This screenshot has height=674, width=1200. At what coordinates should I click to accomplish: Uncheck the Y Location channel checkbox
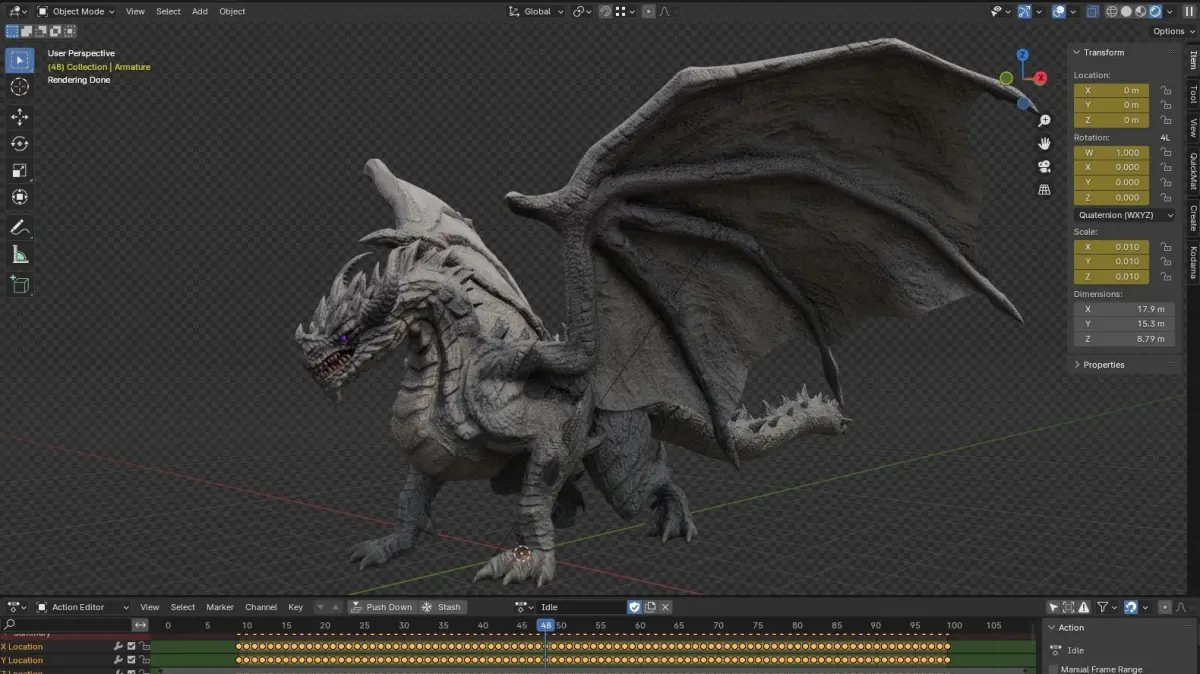point(131,660)
